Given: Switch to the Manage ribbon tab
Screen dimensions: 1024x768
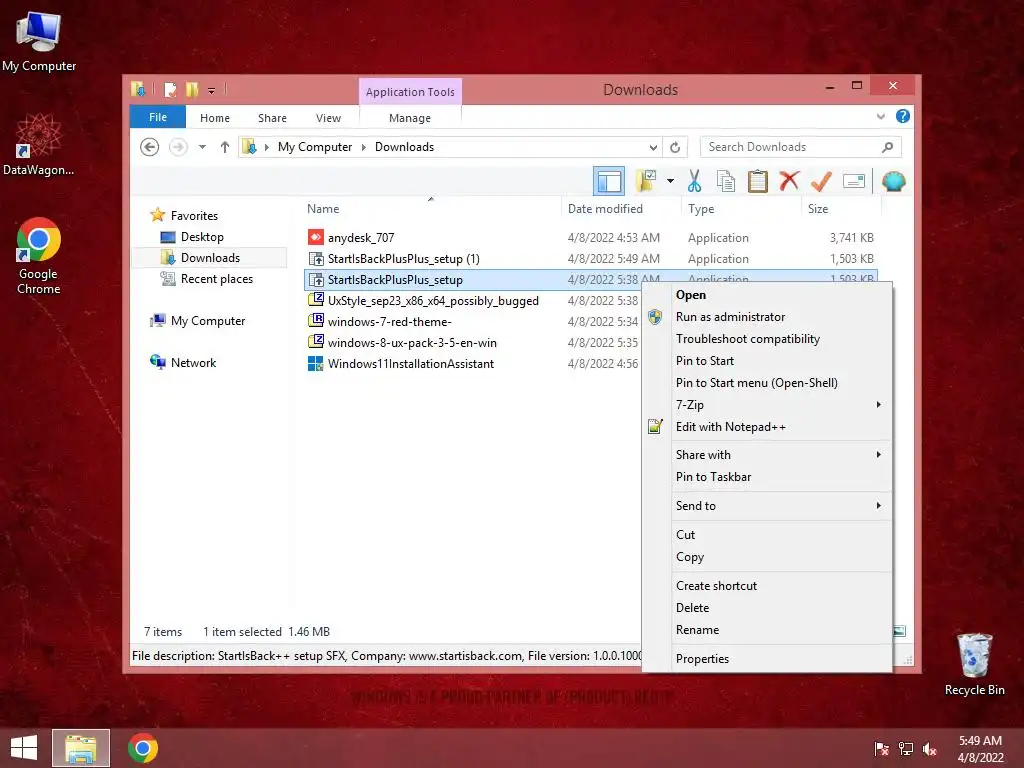Looking at the screenshot, I should point(410,118).
